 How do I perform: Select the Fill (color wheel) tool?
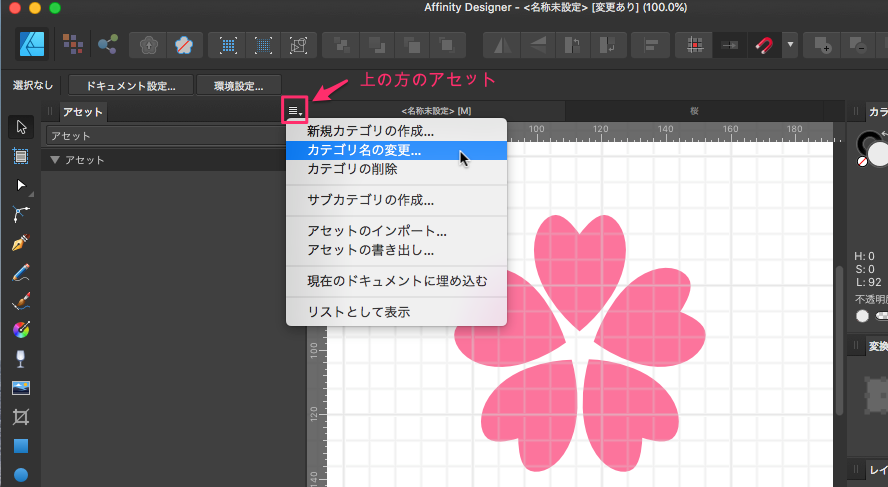click(21, 329)
